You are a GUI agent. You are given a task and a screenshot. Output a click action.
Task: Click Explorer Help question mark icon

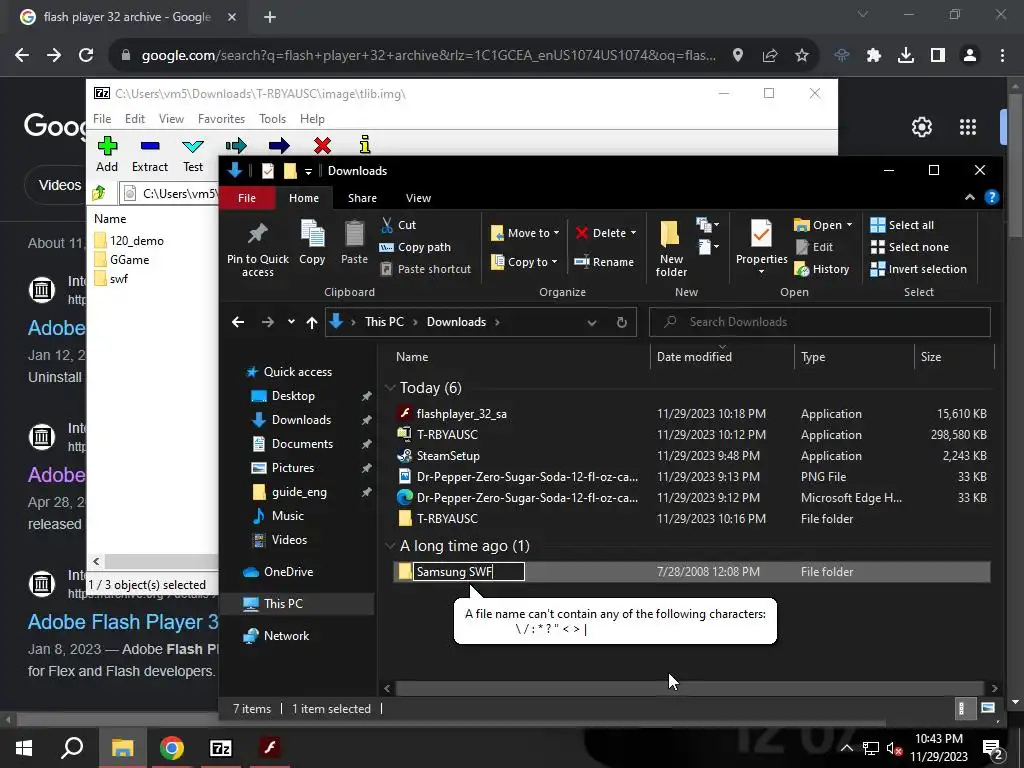click(991, 197)
